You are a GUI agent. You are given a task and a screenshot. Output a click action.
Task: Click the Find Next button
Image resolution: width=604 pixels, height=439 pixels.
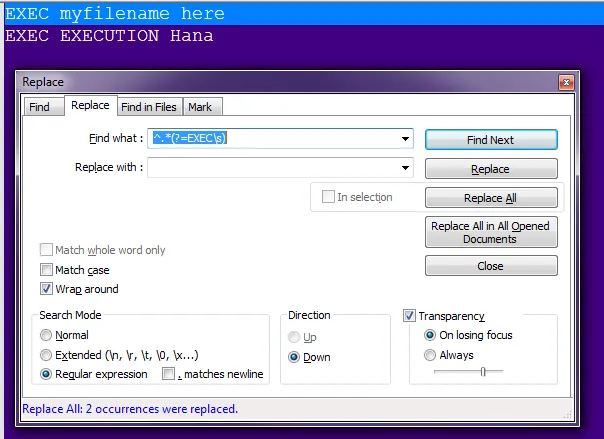pyautogui.click(x=491, y=139)
